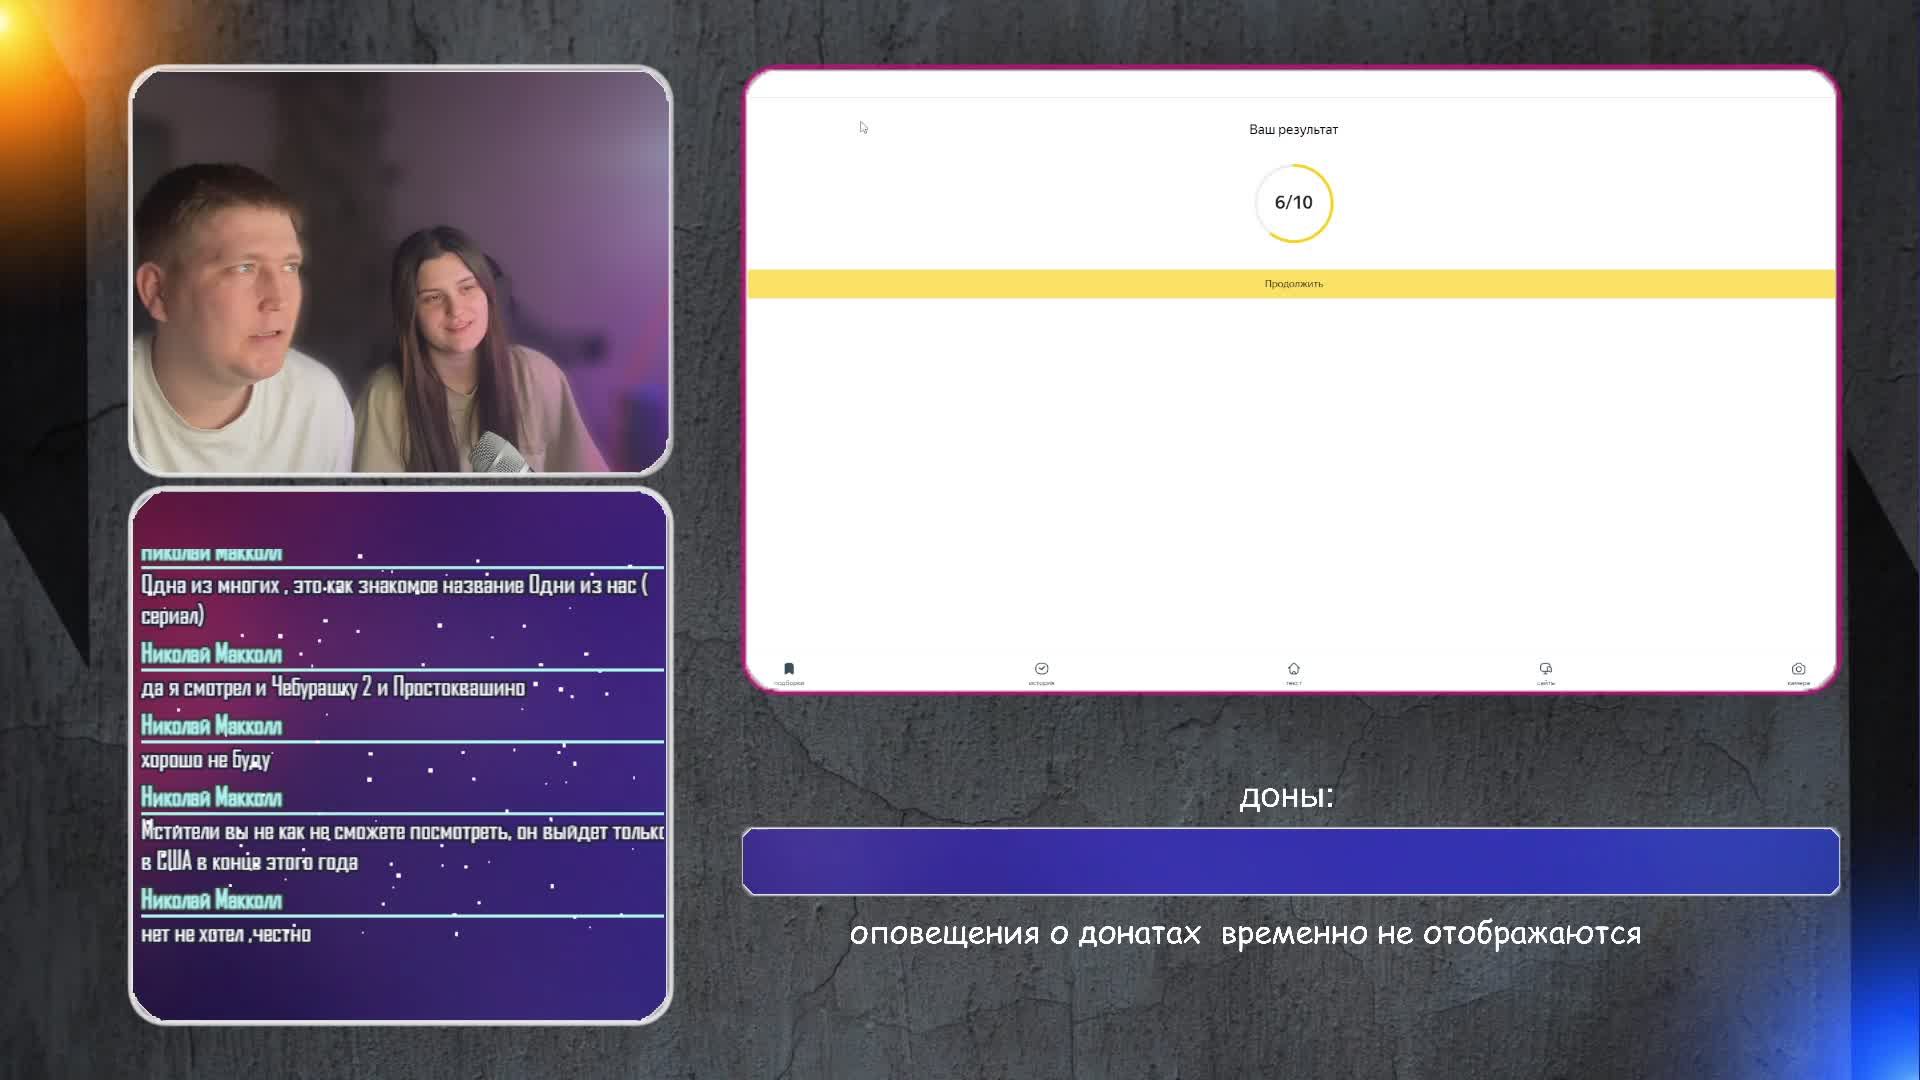Click the microphone in the webcam frame

500,453
